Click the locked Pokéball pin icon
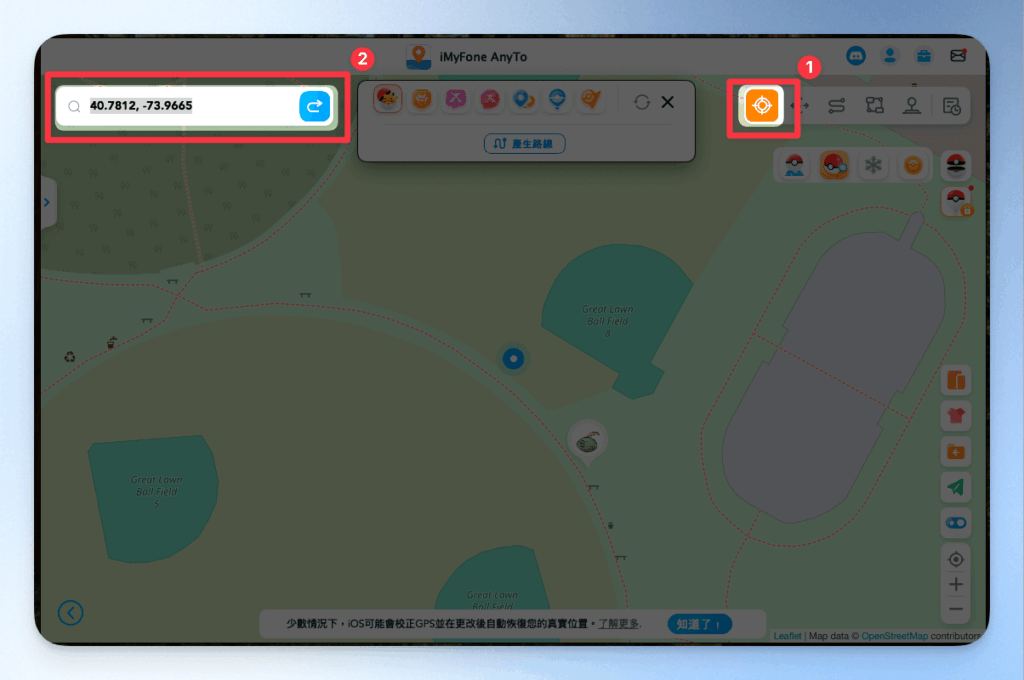1024x680 pixels. (957, 201)
